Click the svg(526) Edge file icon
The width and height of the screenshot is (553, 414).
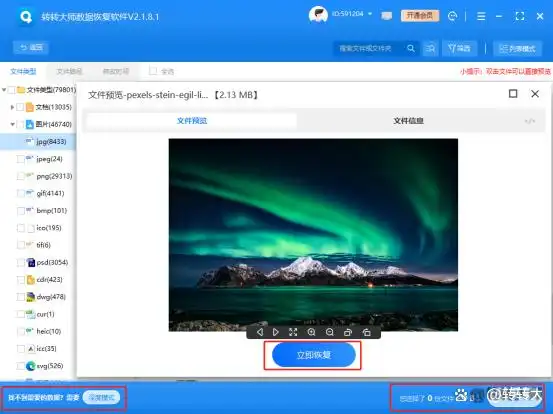[31, 366]
